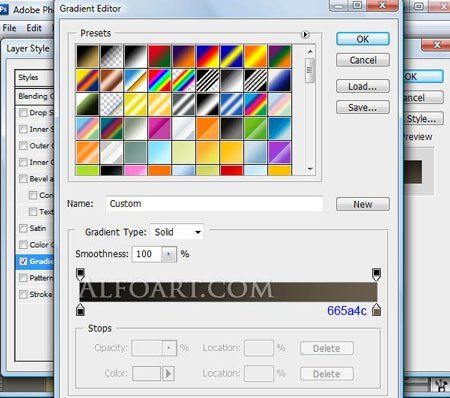Image resolution: width=450 pixels, height=398 pixels.
Task: Open the Opacity stop slider arrow
Action: [169, 348]
